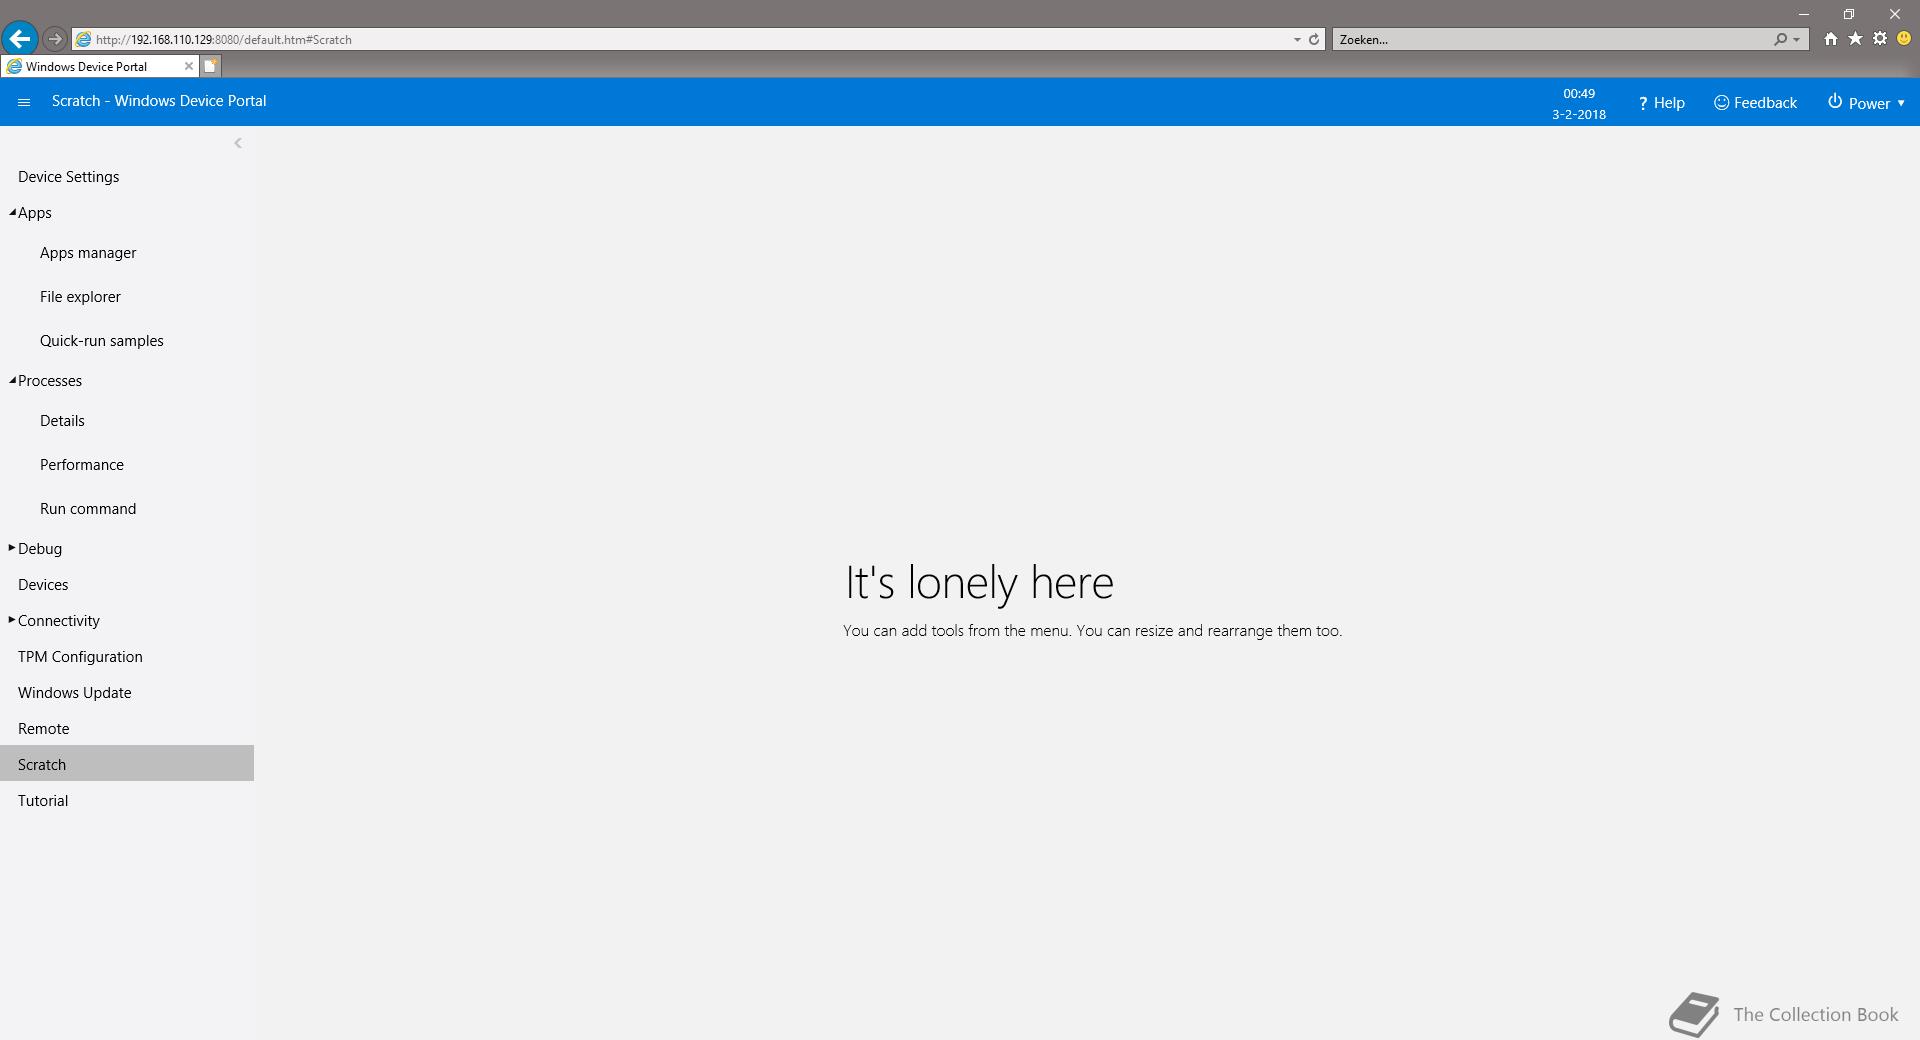Click the Debug label in sidebar
1920x1040 pixels.
coord(40,549)
